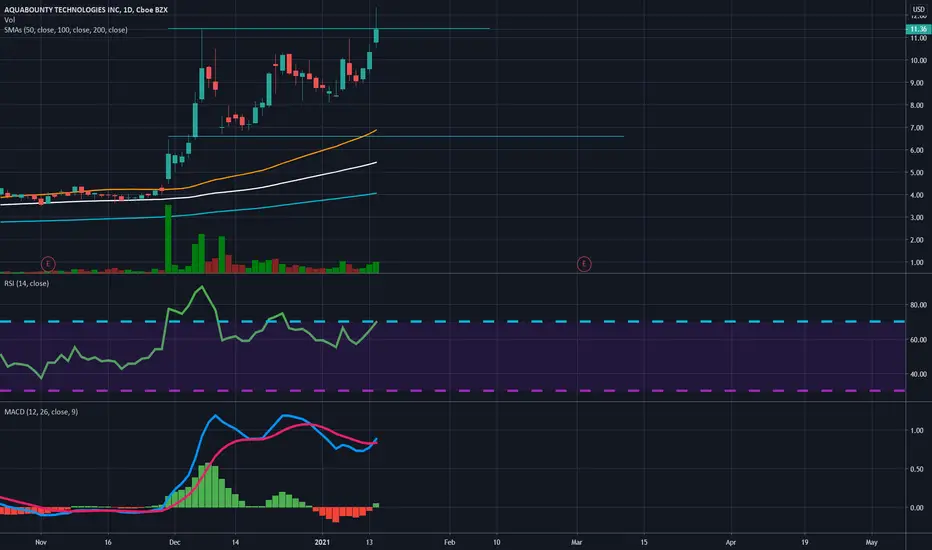Open the AQUABOUNTY TECHNOLOGIES INC symbol title
The height and width of the screenshot is (550, 932).
point(86,10)
